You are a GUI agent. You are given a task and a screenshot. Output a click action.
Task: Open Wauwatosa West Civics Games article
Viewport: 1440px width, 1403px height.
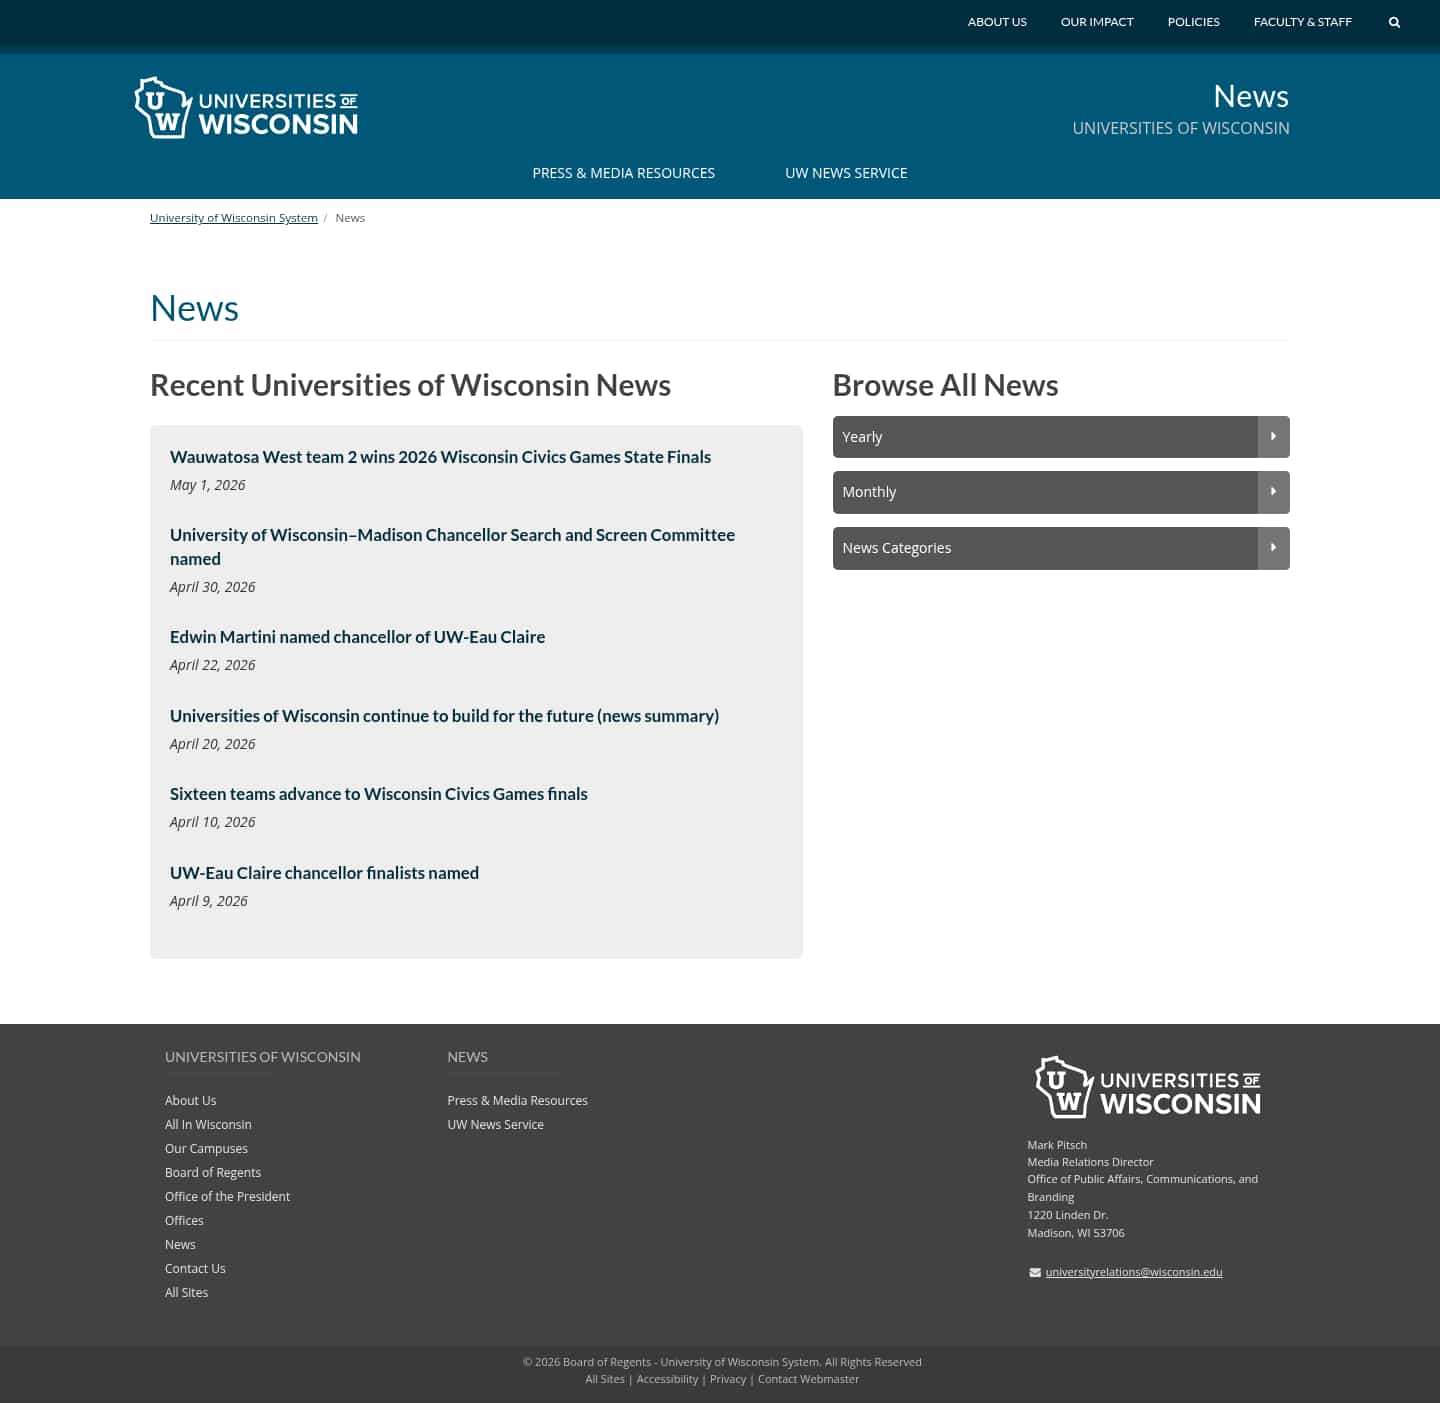tap(440, 457)
